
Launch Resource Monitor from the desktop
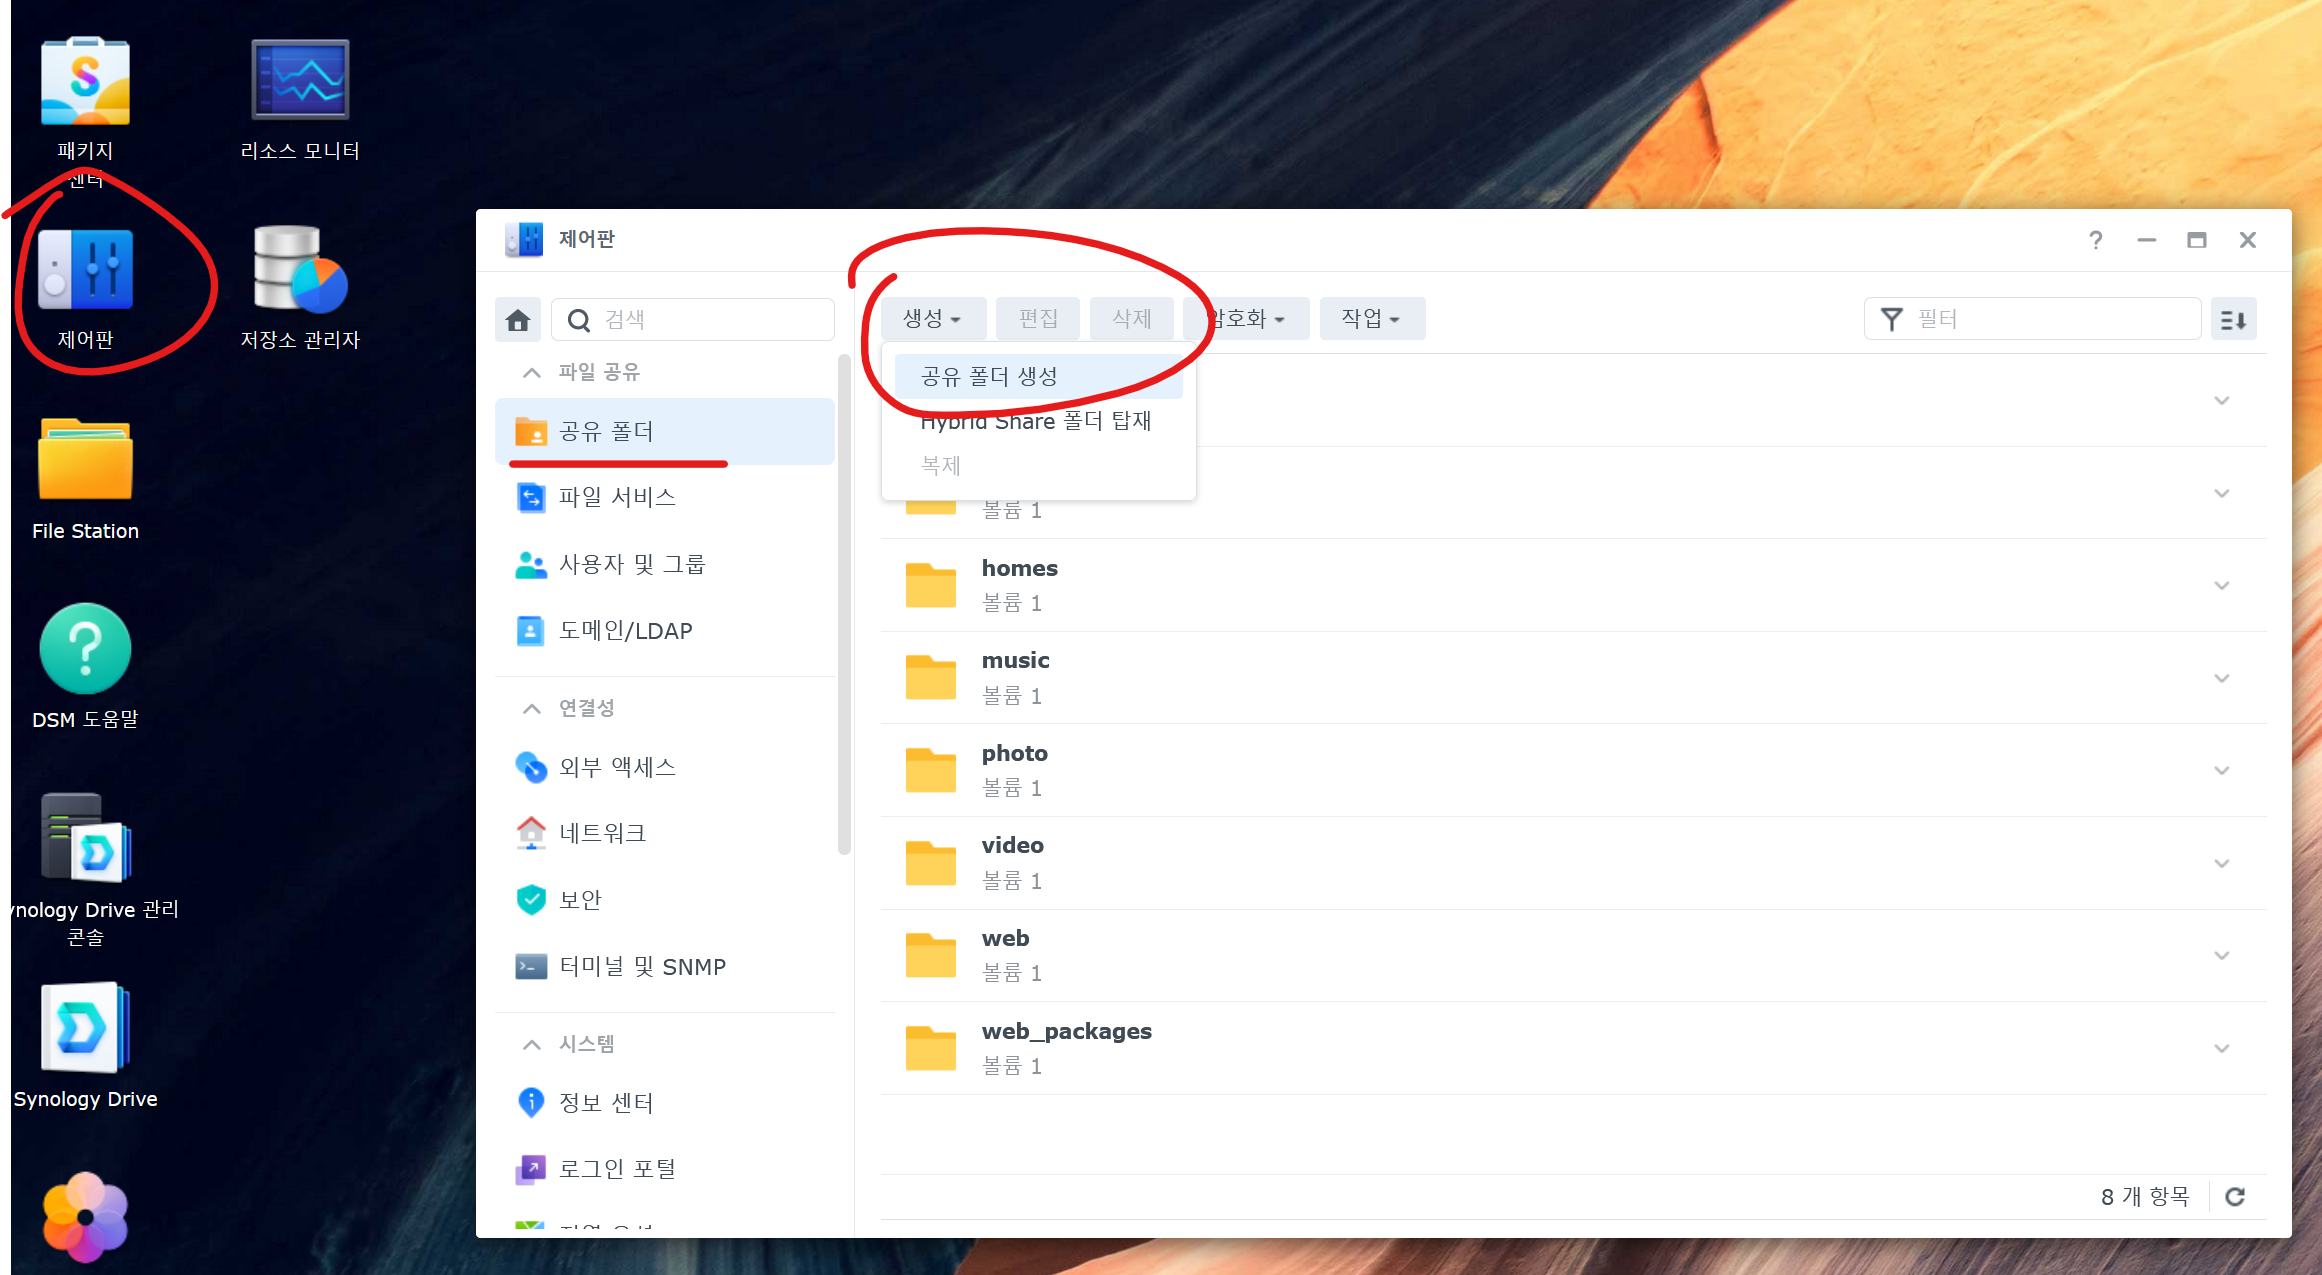299,82
